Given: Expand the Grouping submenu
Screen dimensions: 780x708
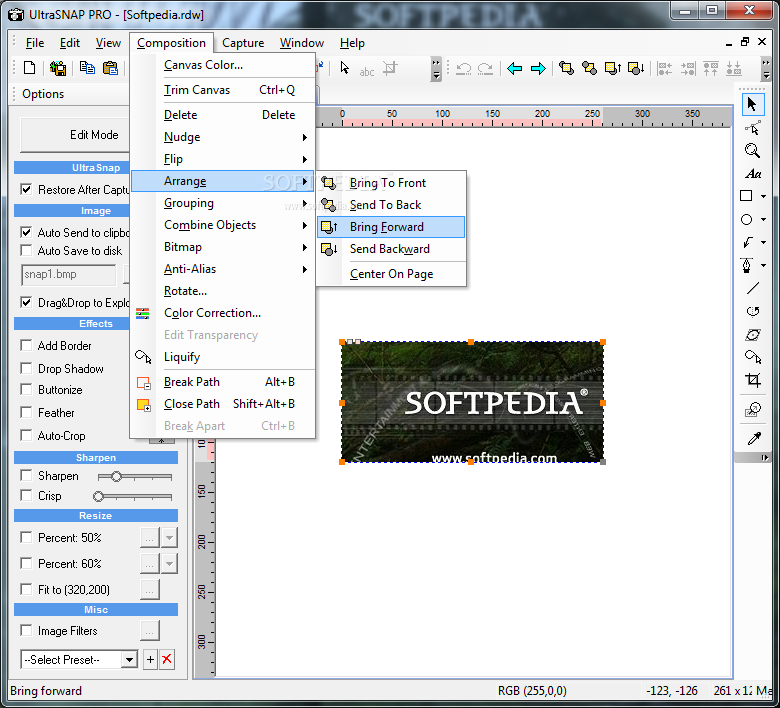Looking at the screenshot, I should [222, 203].
